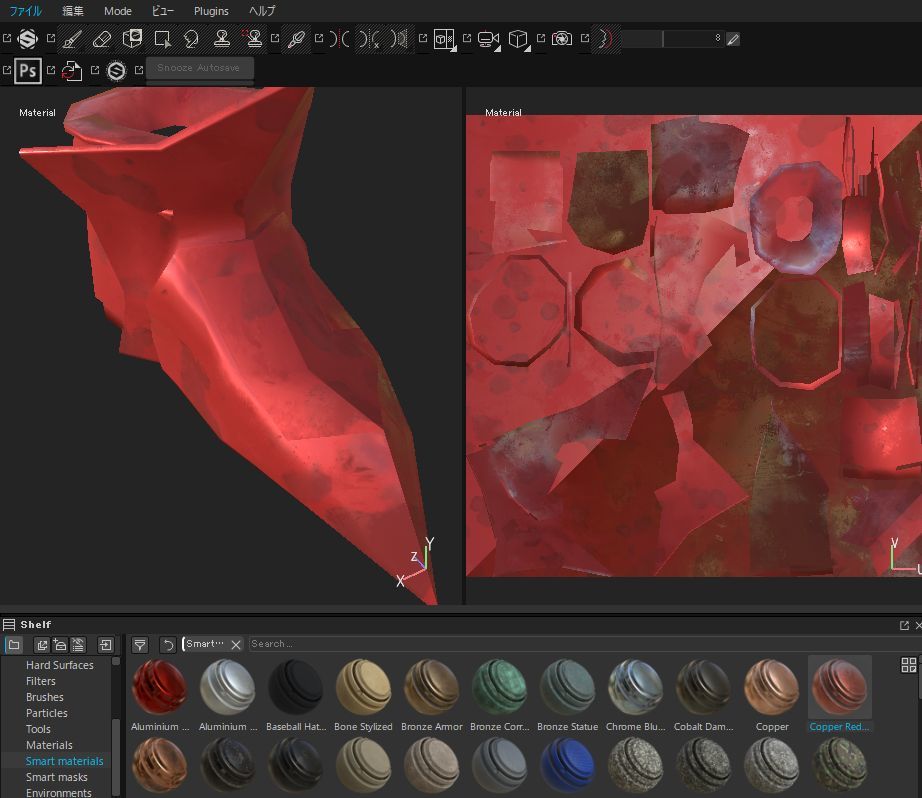Click the shelf Search field

pyautogui.click(x=582, y=644)
